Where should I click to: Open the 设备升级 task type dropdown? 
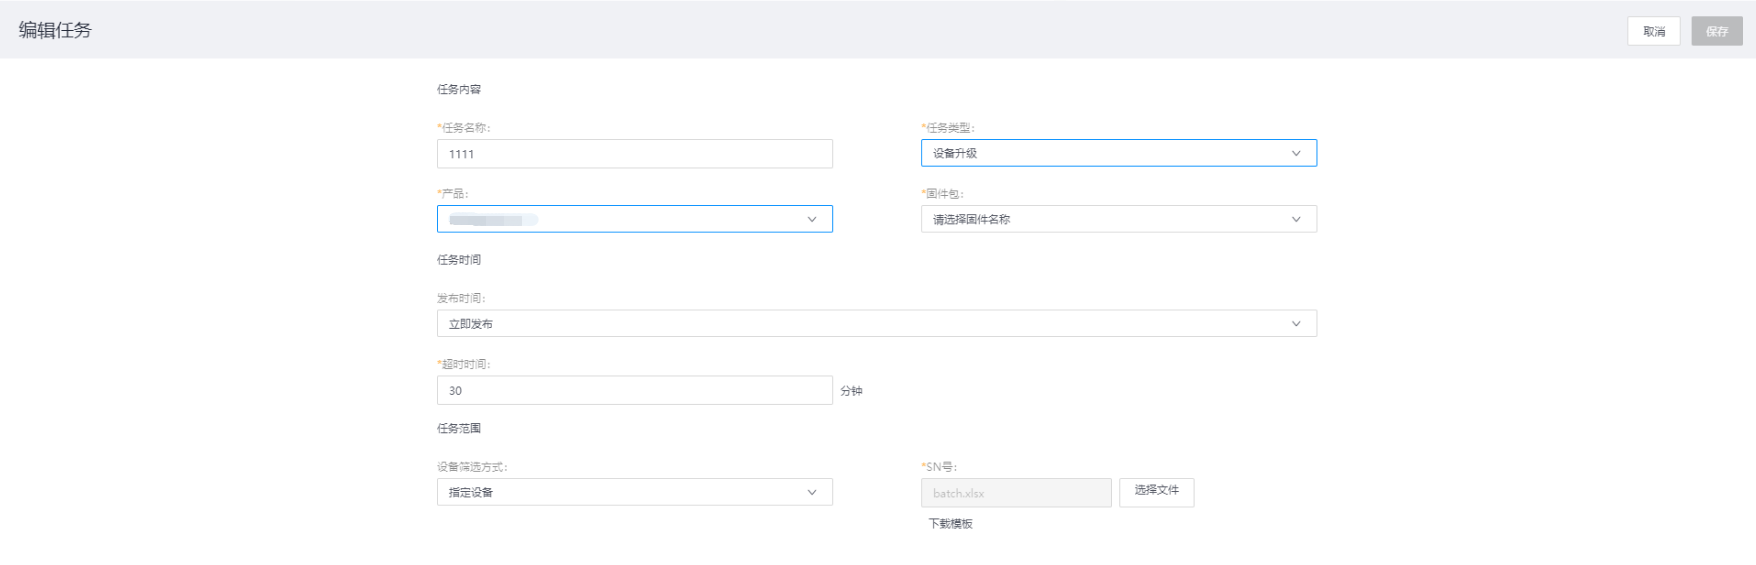pyautogui.click(x=1100, y=153)
